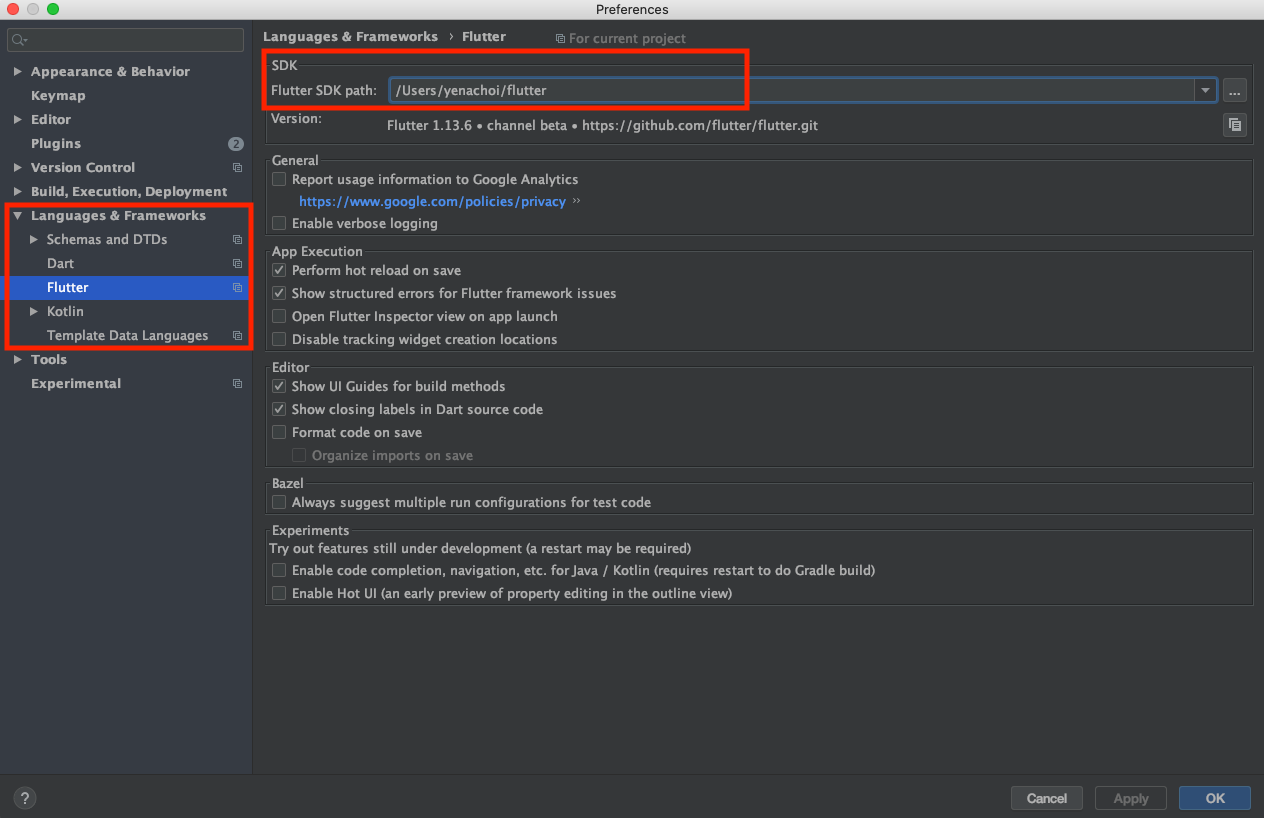Click the project-level icon beside Dart
Image resolution: width=1264 pixels, height=818 pixels.
pos(237,264)
